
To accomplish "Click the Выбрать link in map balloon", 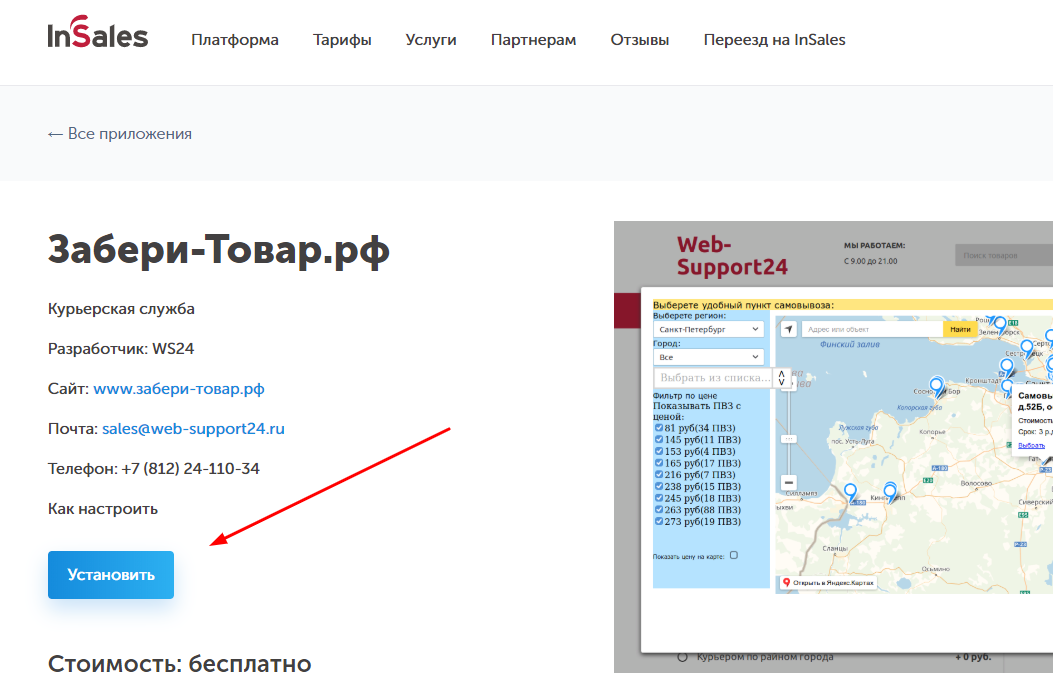I will (1032, 445).
